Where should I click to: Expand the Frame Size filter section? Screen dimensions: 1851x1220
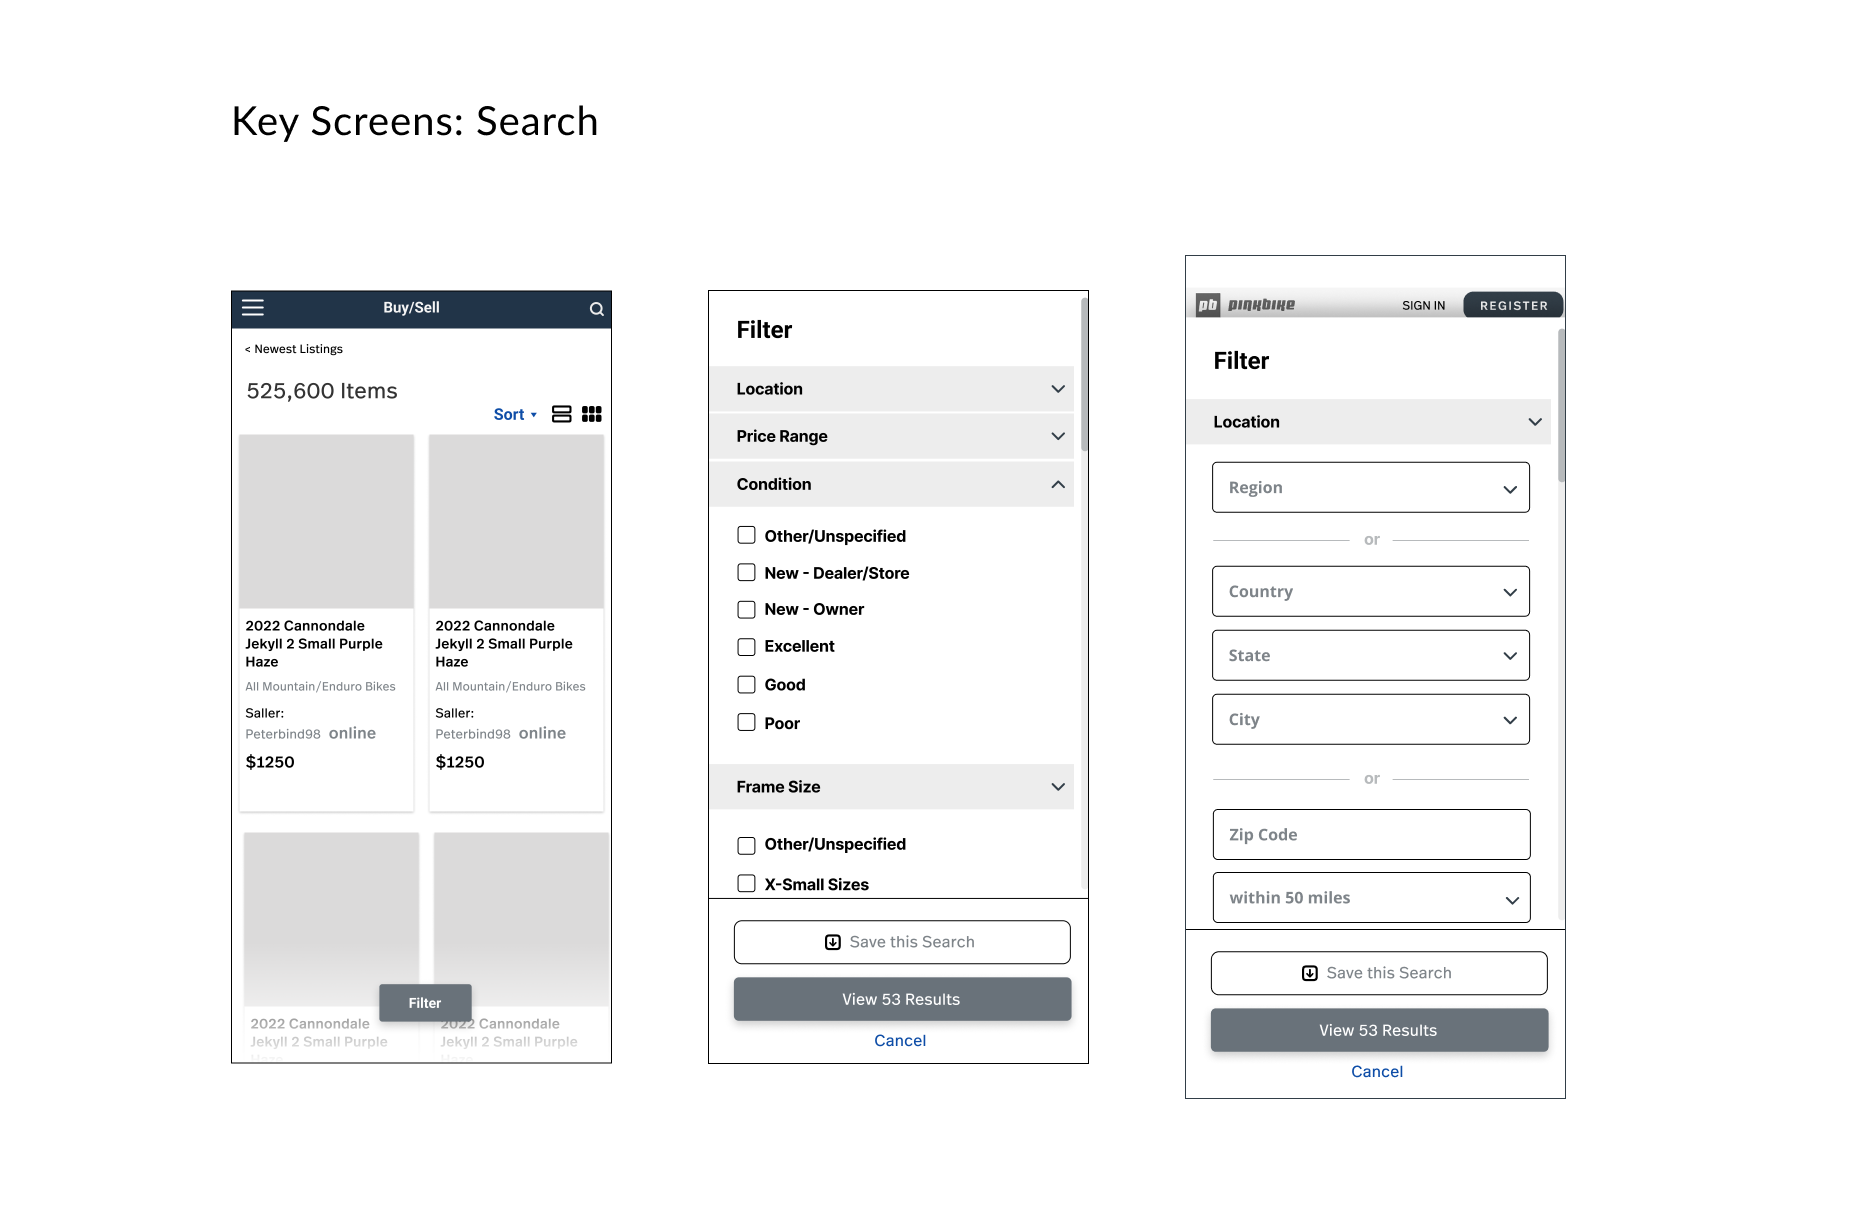pyautogui.click(x=891, y=787)
